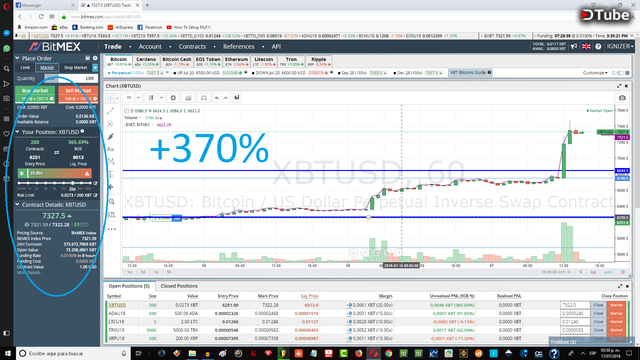Close XBTUSD position at Market
Viewport: 640px width, 360px height.
616,305
